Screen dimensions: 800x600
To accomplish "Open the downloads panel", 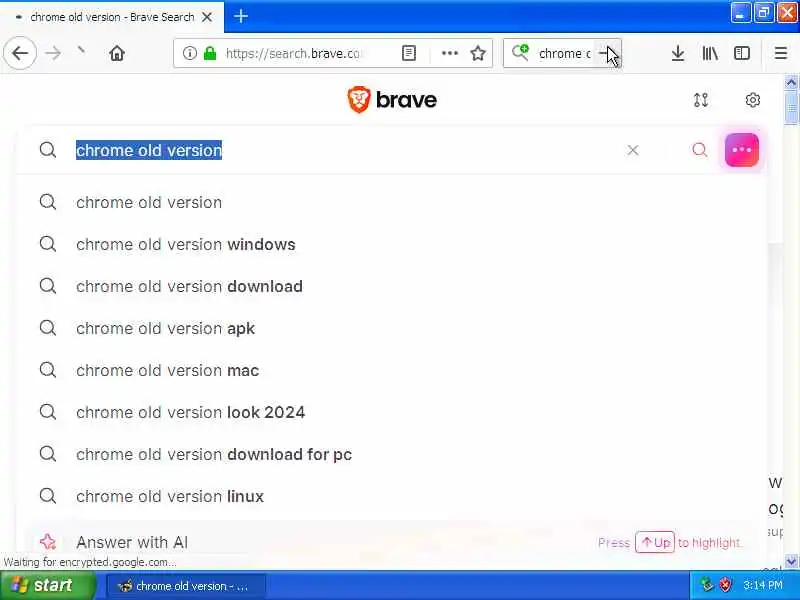I will coord(678,53).
